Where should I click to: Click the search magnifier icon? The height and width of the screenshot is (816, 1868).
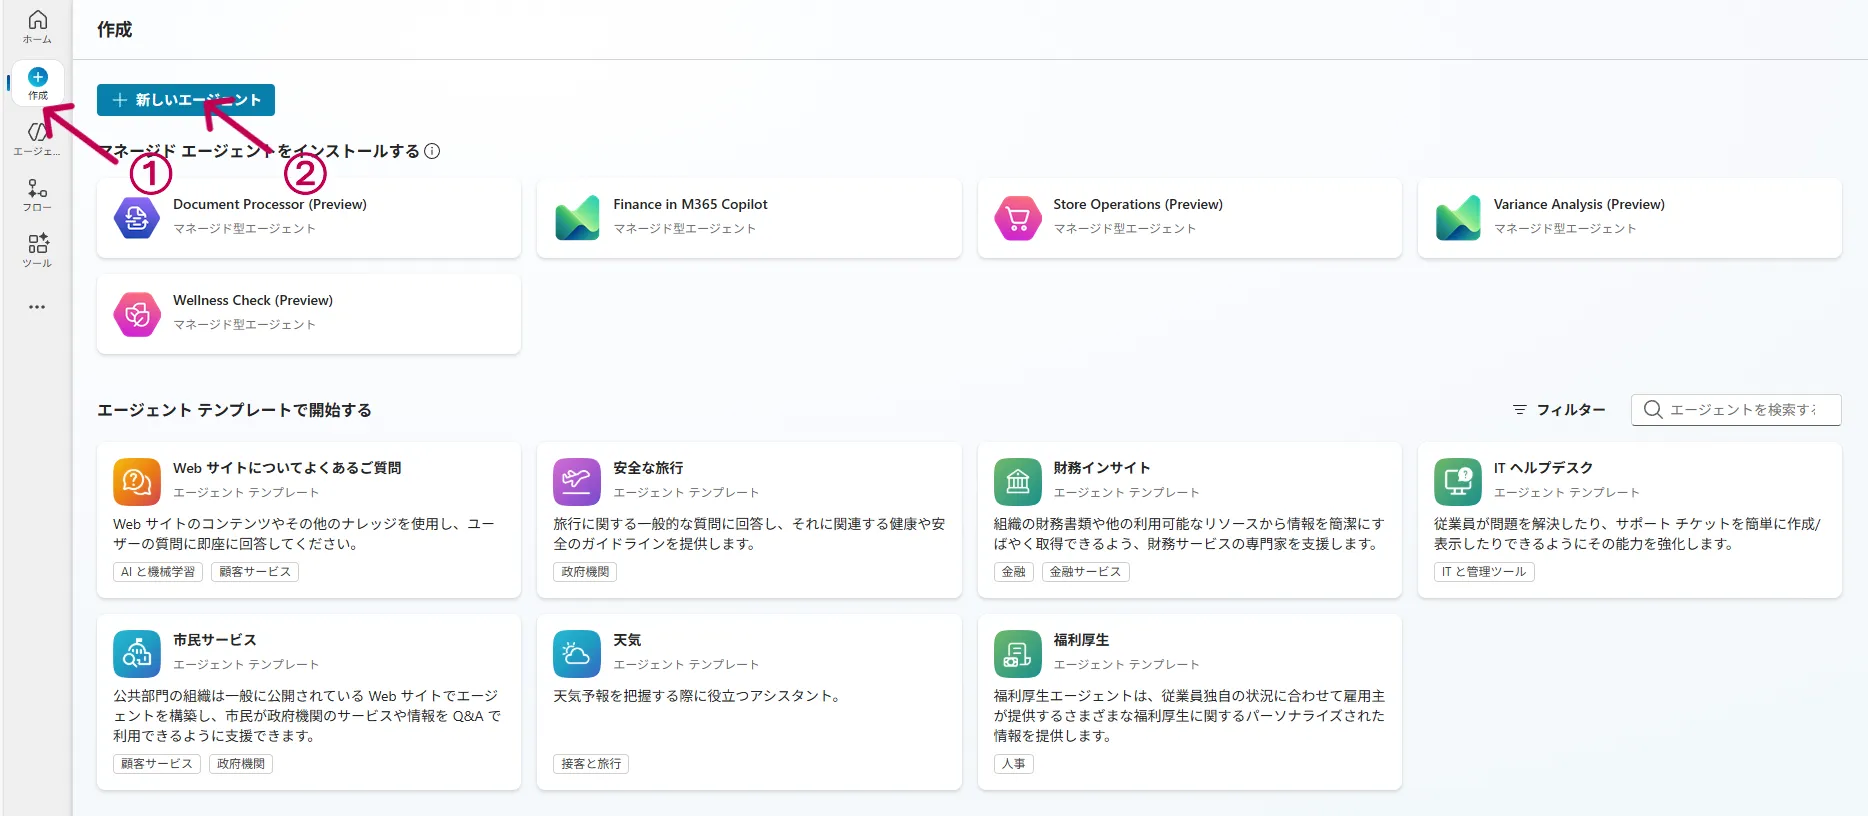(1653, 410)
